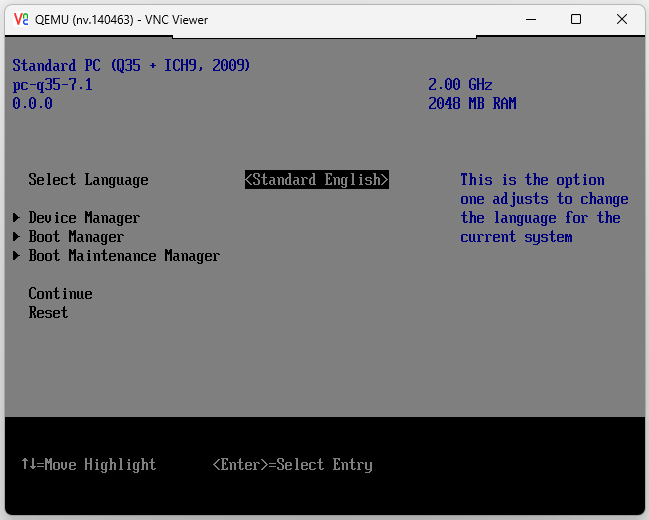The image size is (649, 520).
Task: Click the 2048 MB RAM readout
Action: click(472, 104)
